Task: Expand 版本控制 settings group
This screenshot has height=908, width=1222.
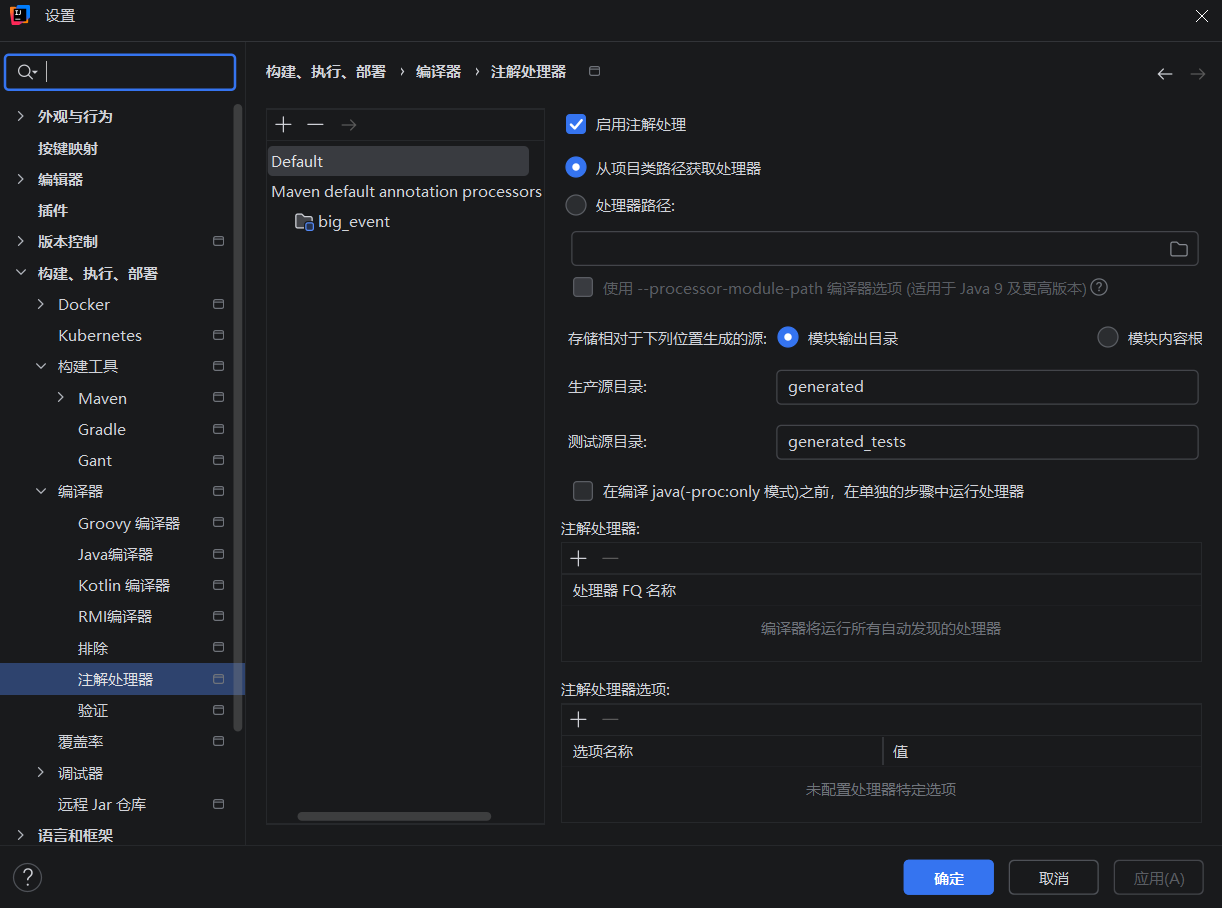Action: [x=21, y=241]
